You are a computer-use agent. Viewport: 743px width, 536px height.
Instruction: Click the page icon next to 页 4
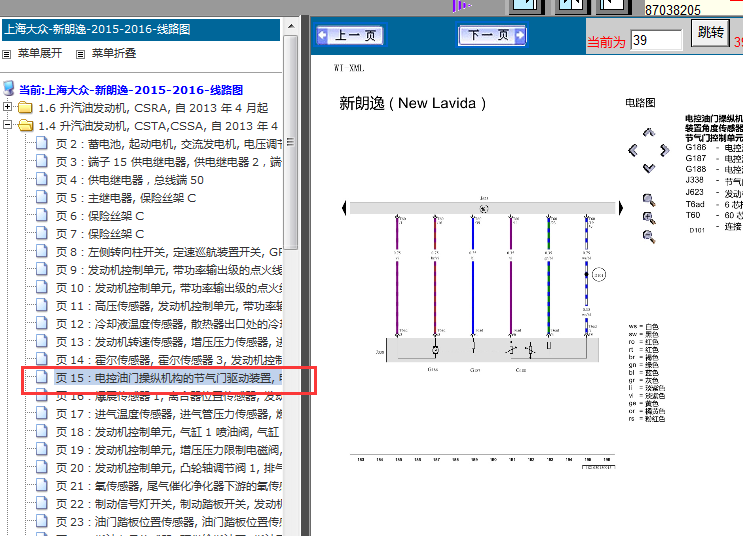point(42,179)
